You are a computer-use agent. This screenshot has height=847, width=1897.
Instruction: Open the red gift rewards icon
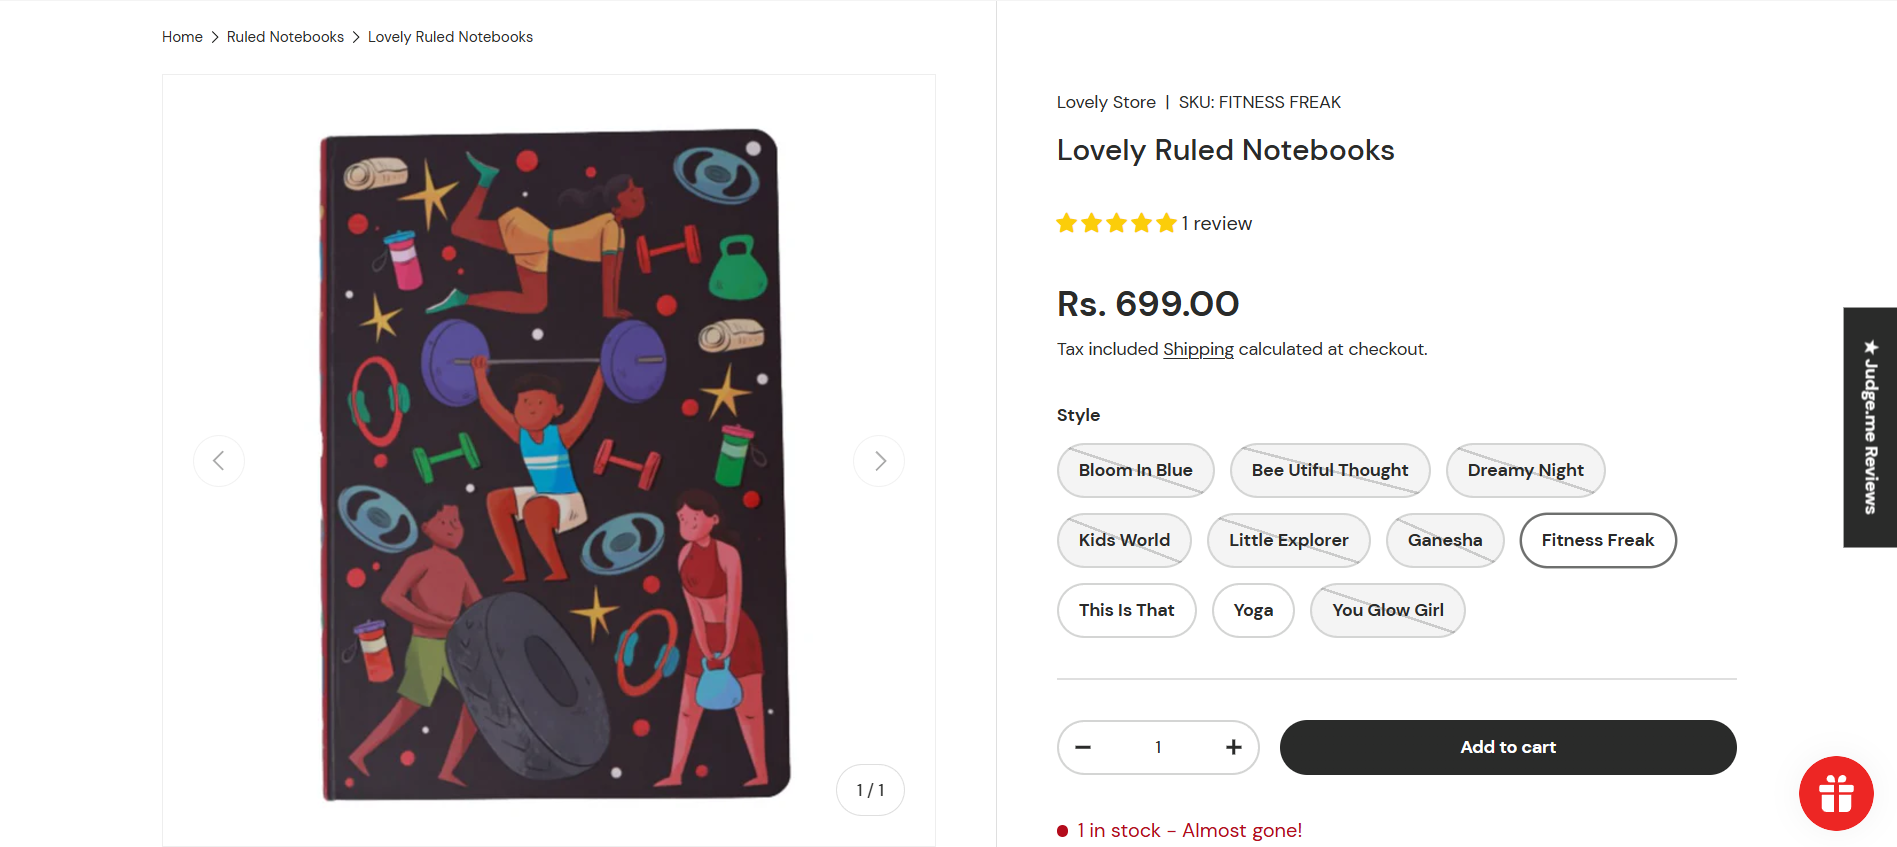[x=1835, y=793]
